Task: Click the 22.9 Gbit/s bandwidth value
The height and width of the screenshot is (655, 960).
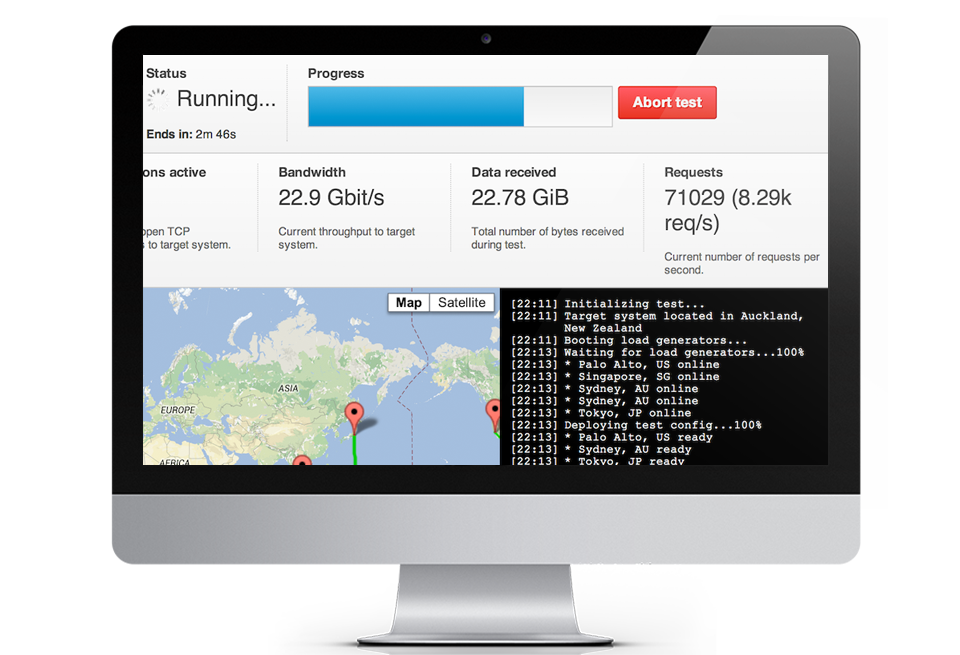Action: [331, 199]
